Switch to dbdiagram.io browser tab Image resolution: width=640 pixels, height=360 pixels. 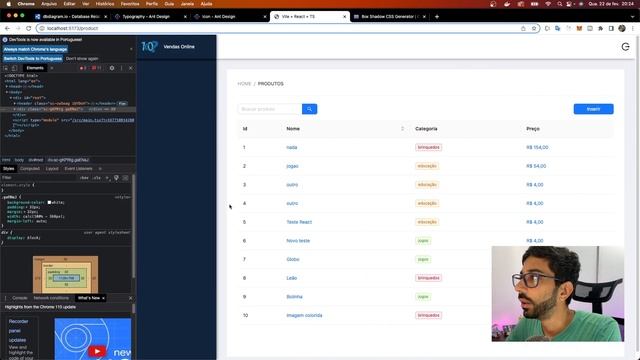click(x=71, y=17)
